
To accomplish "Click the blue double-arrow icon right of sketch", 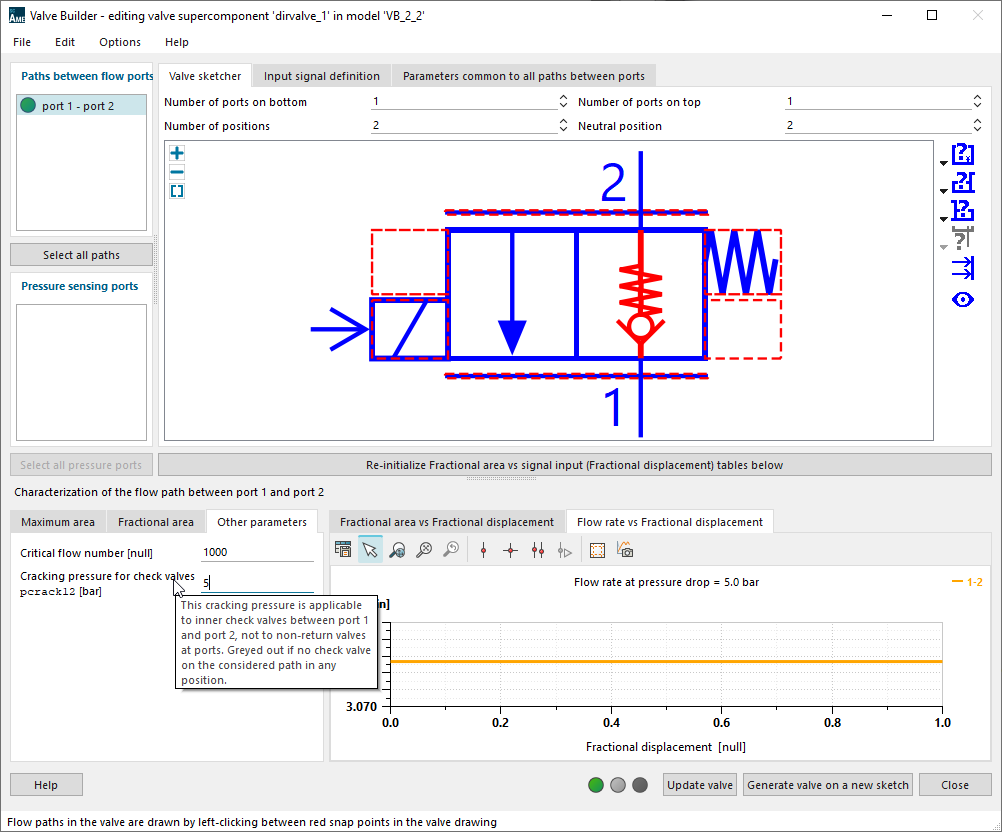I will pyautogui.click(x=962, y=267).
